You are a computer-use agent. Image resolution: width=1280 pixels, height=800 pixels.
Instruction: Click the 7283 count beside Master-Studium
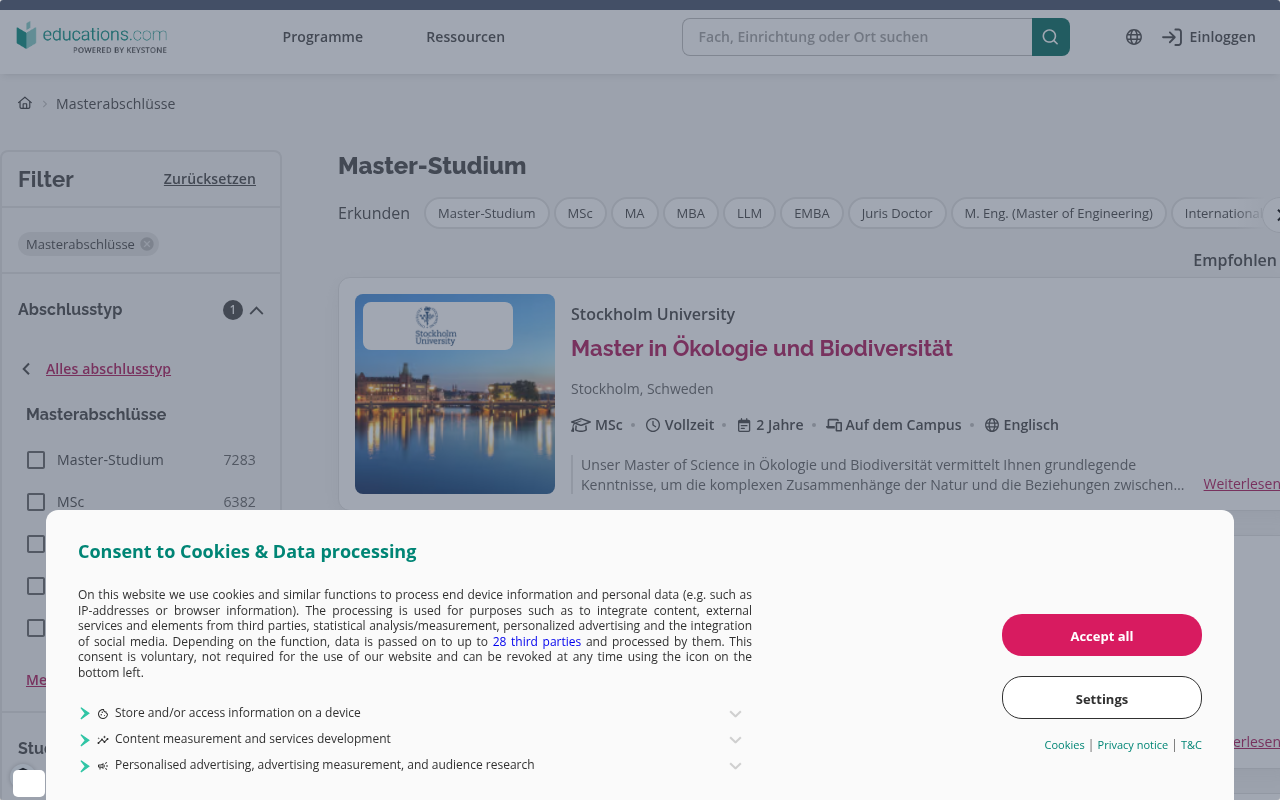point(240,460)
